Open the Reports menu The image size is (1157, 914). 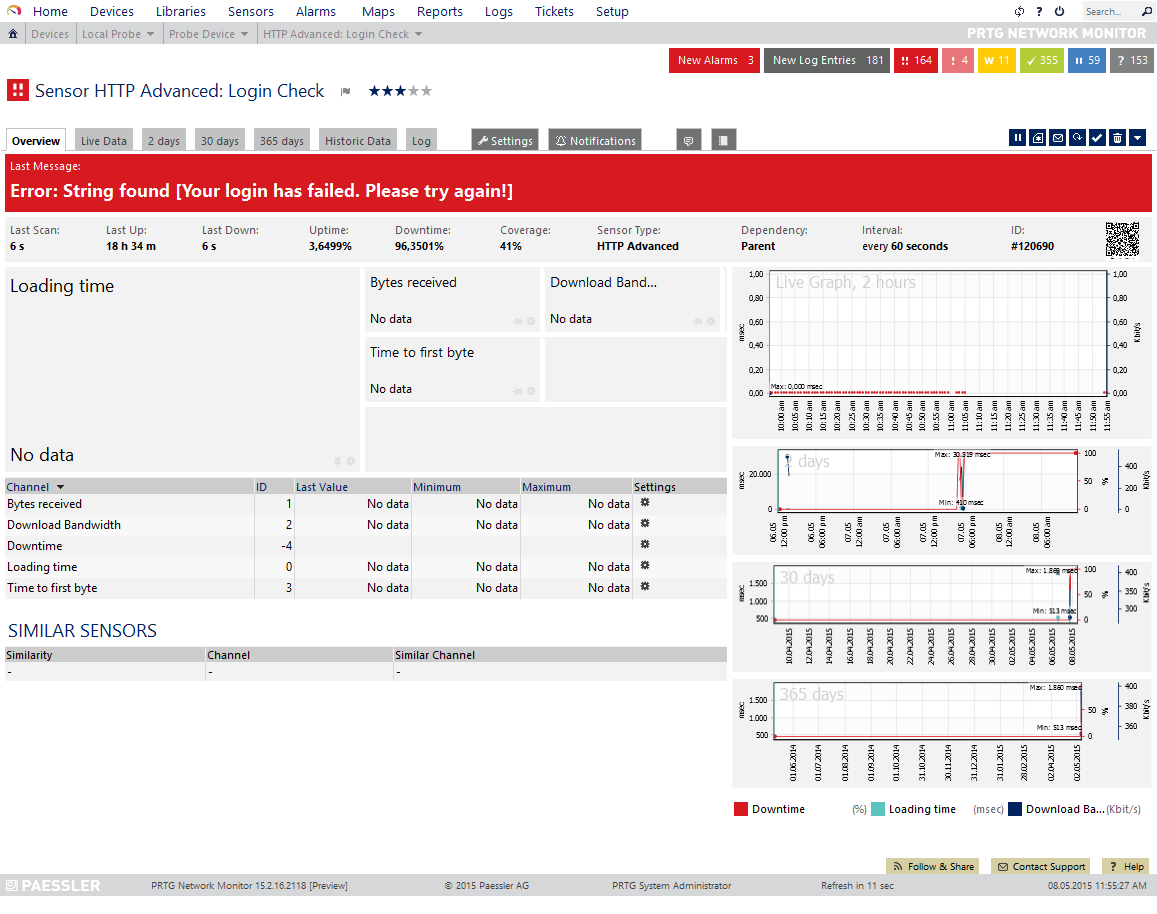439,11
